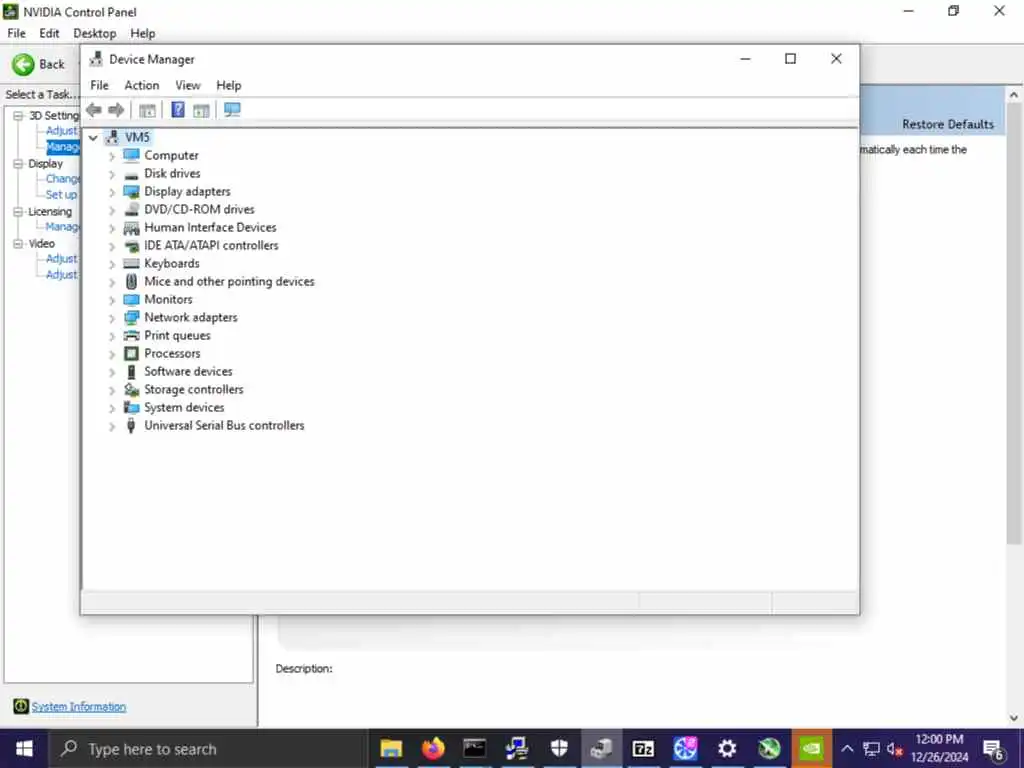Open File Explorer from the taskbar
The image size is (1024, 768).
[x=391, y=748]
